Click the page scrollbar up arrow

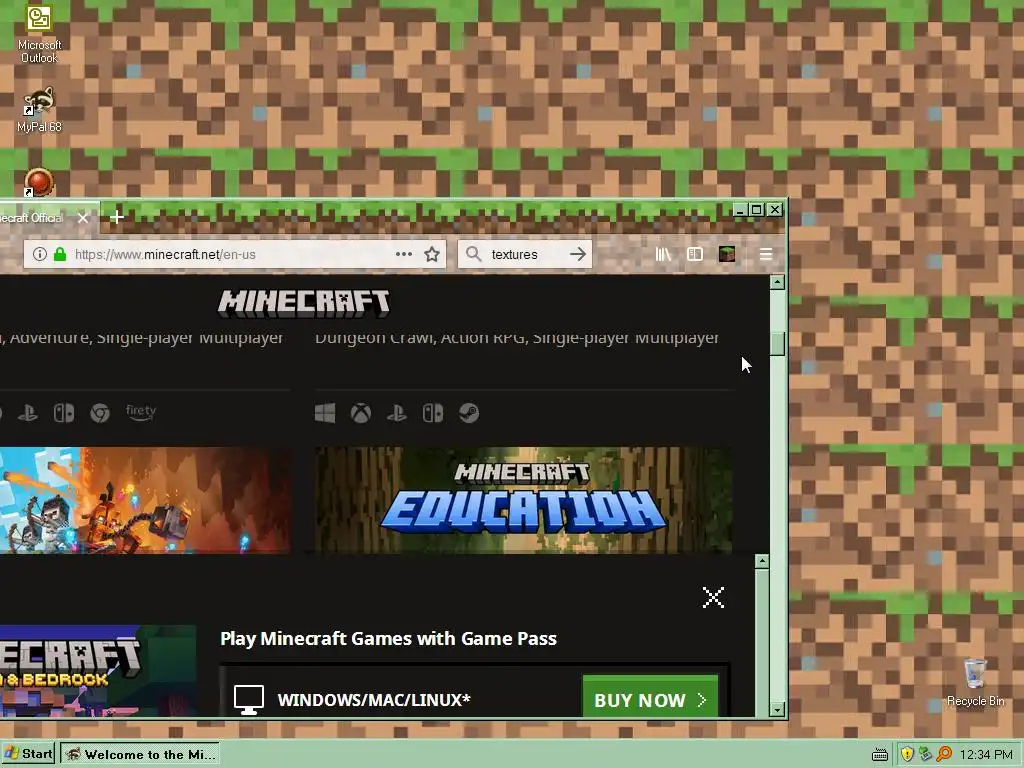pyautogui.click(x=777, y=282)
